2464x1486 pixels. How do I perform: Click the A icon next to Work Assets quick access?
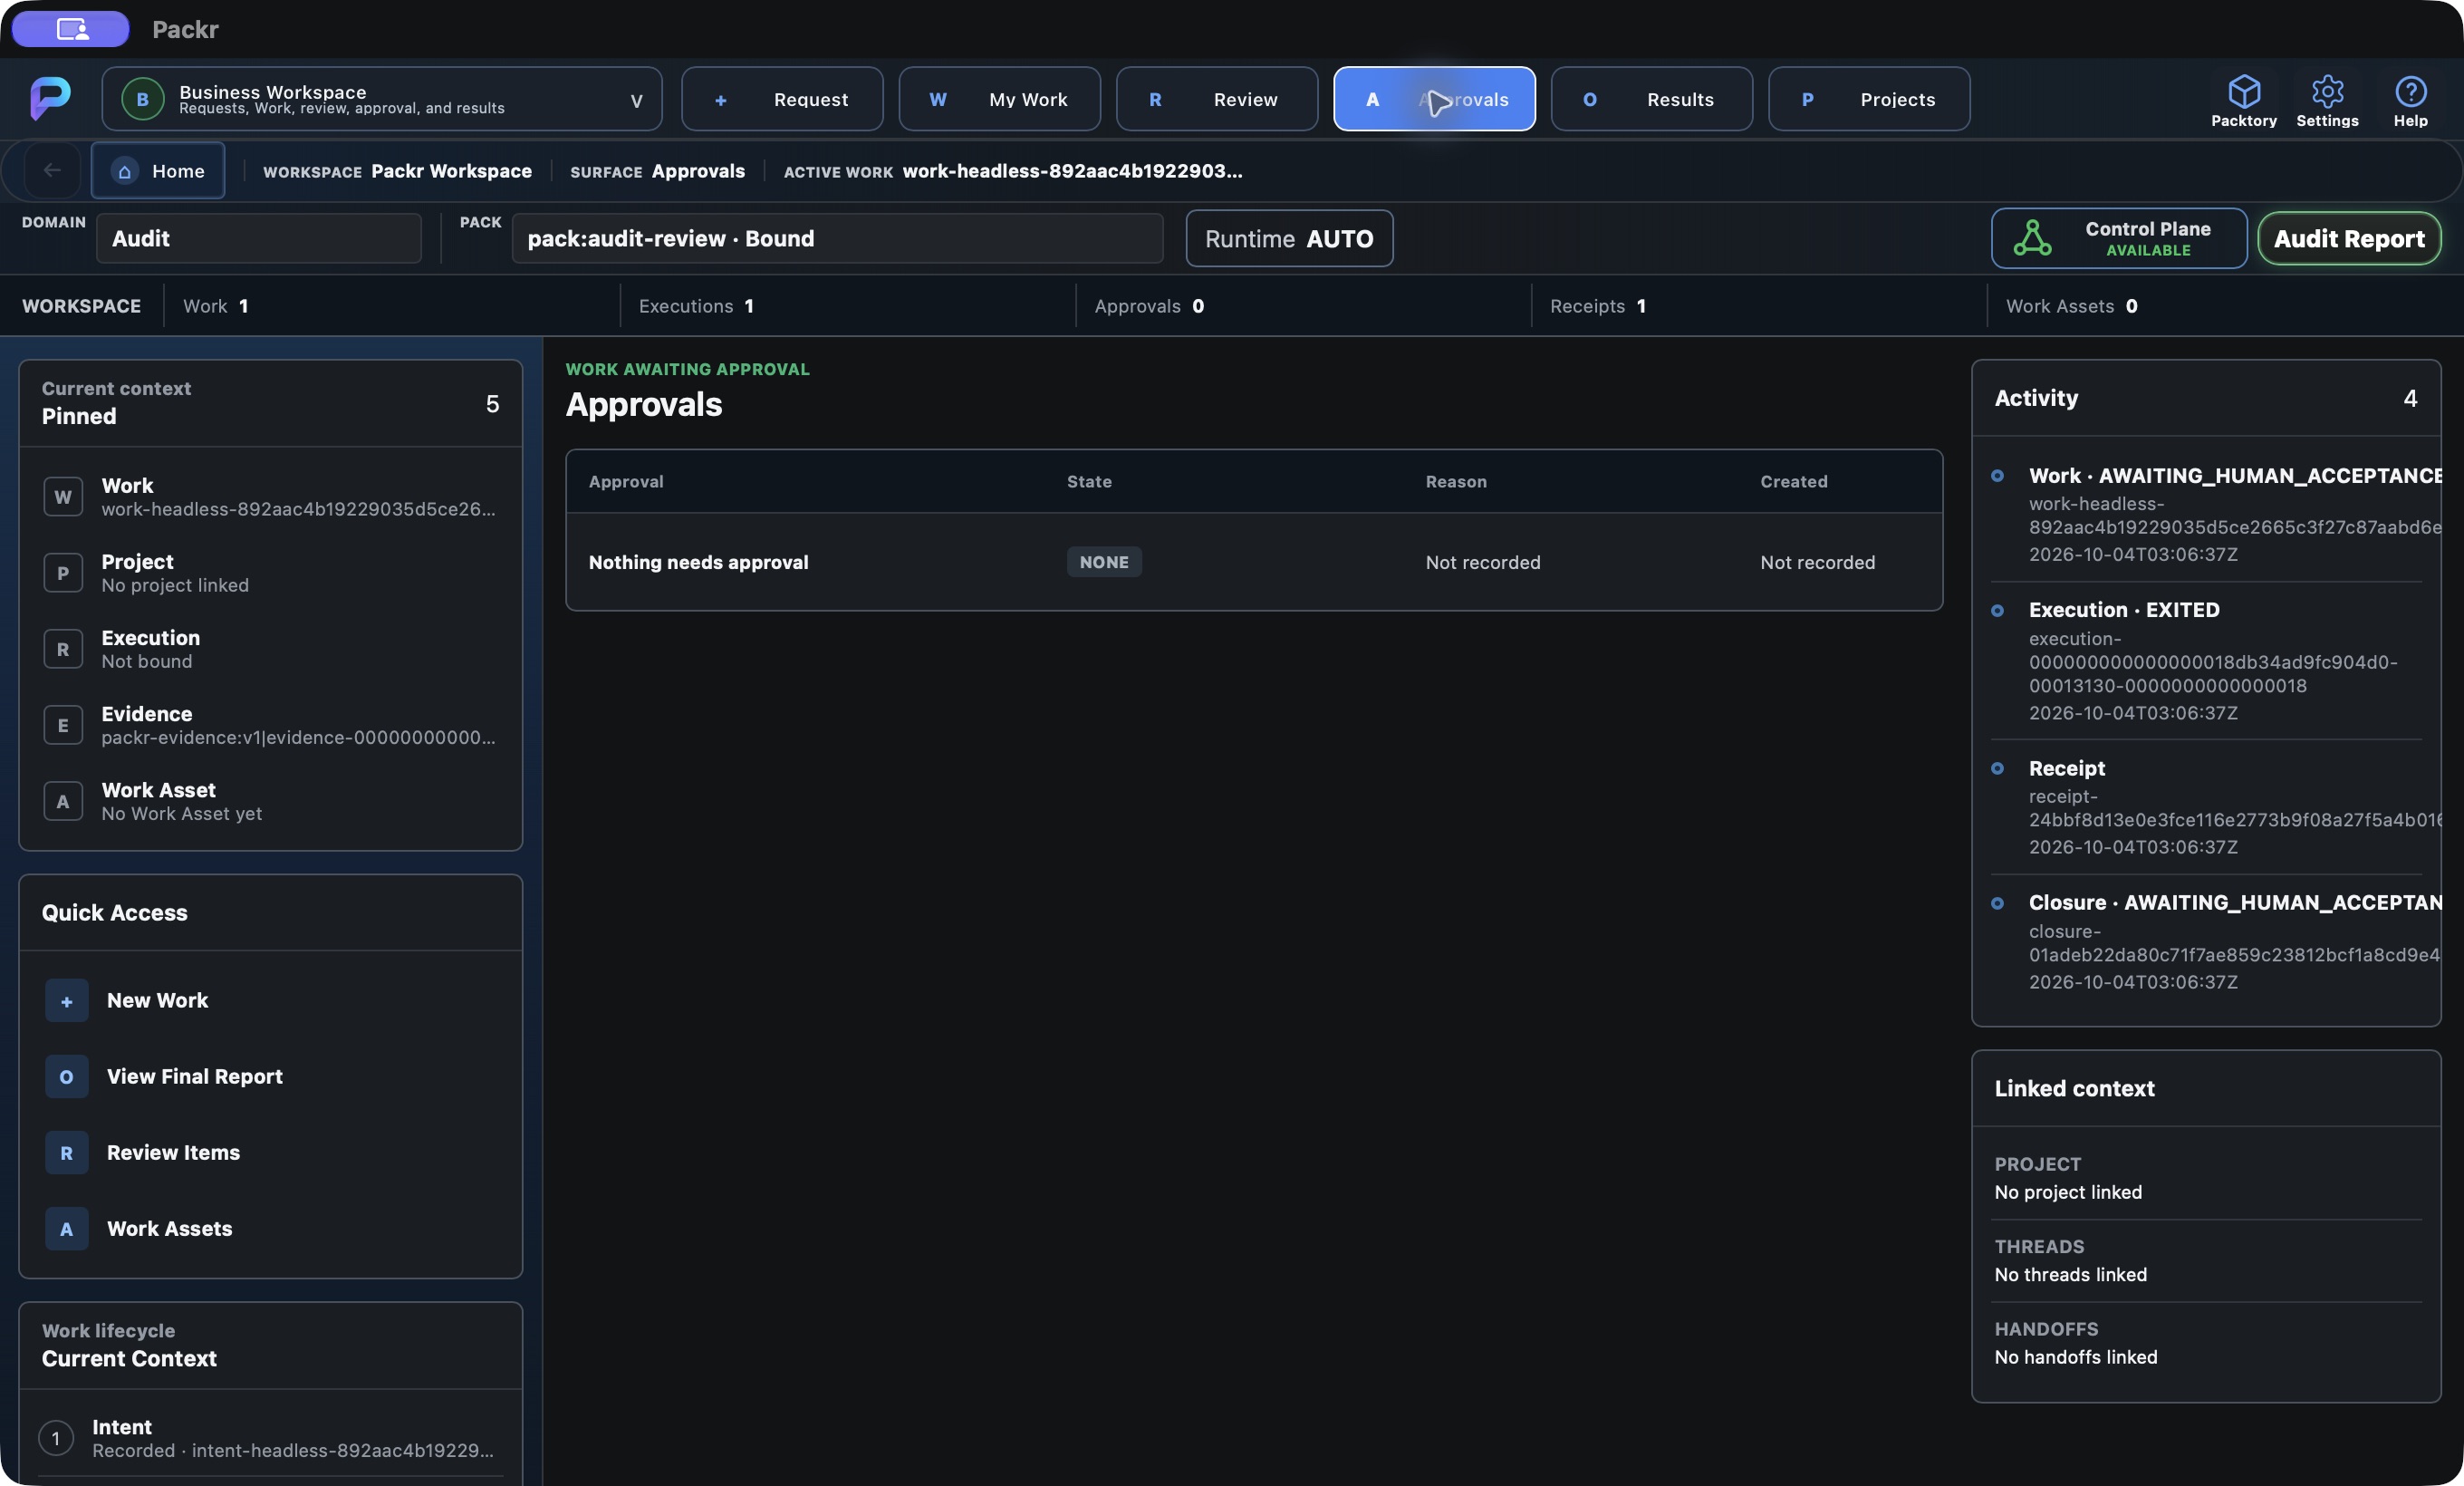(x=67, y=1229)
